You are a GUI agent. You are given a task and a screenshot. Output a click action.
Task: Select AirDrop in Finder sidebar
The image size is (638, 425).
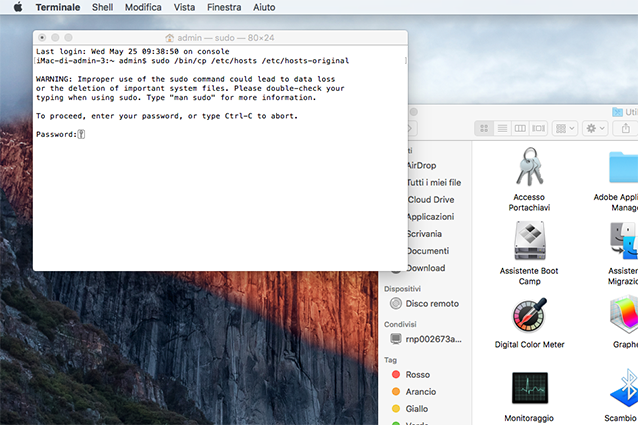coord(421,166)
